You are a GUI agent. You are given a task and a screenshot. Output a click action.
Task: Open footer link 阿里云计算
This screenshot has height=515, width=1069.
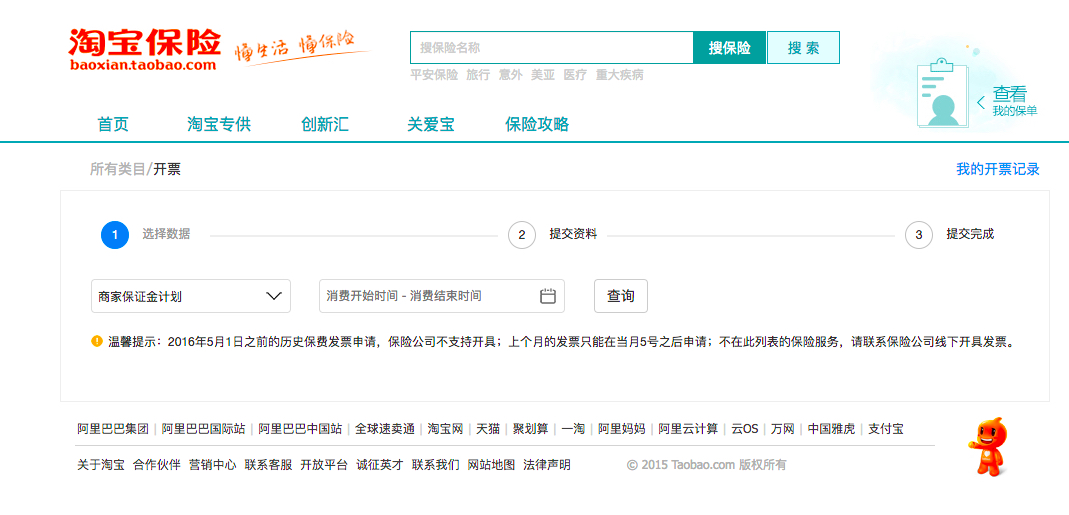(688, 429)
